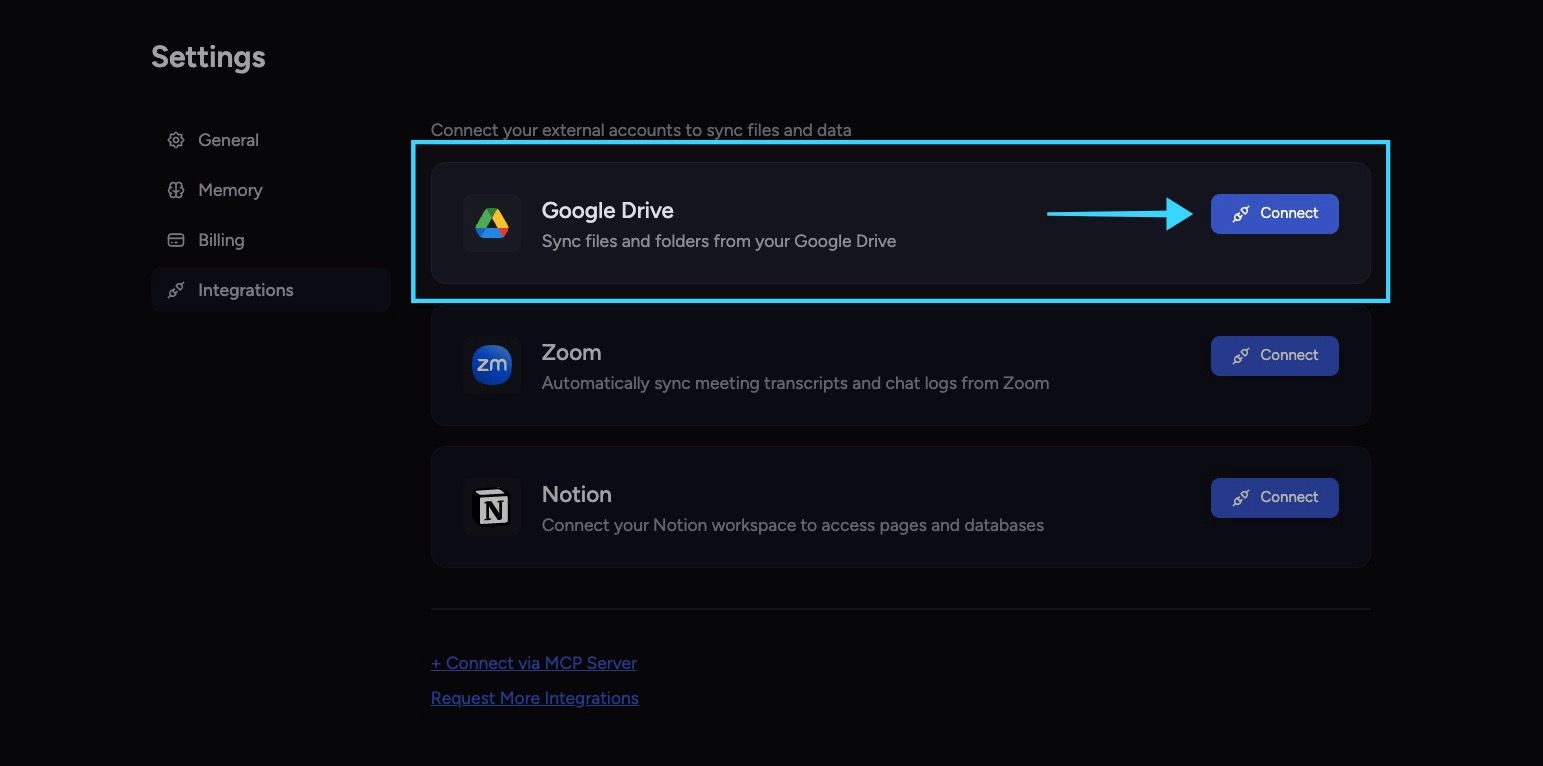Click the Google Drive logo icon
The height and width of the screenshot is (766, 1543).
(492, 223)
